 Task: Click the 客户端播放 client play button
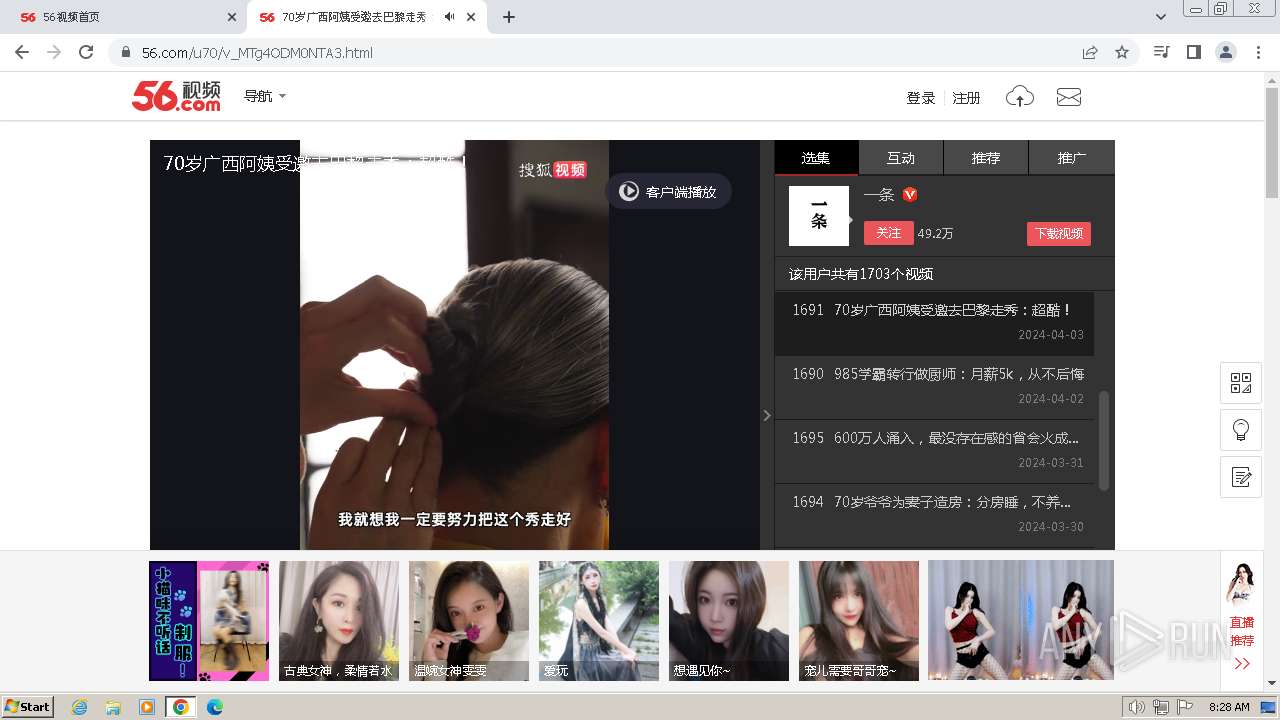pos(669,191)
